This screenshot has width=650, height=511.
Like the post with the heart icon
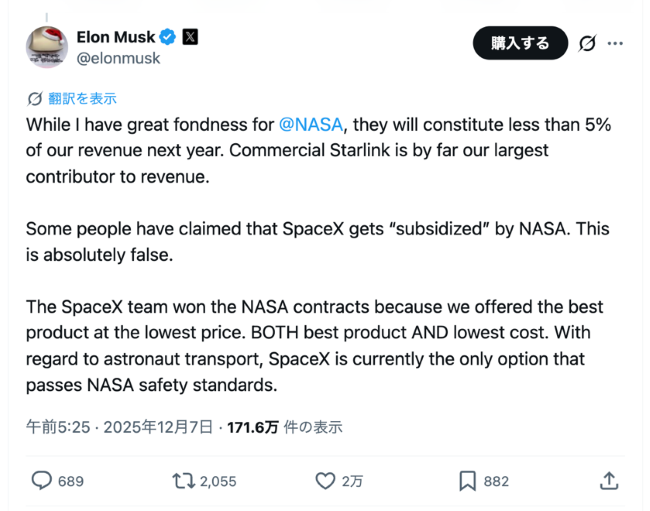click(325, 481)
